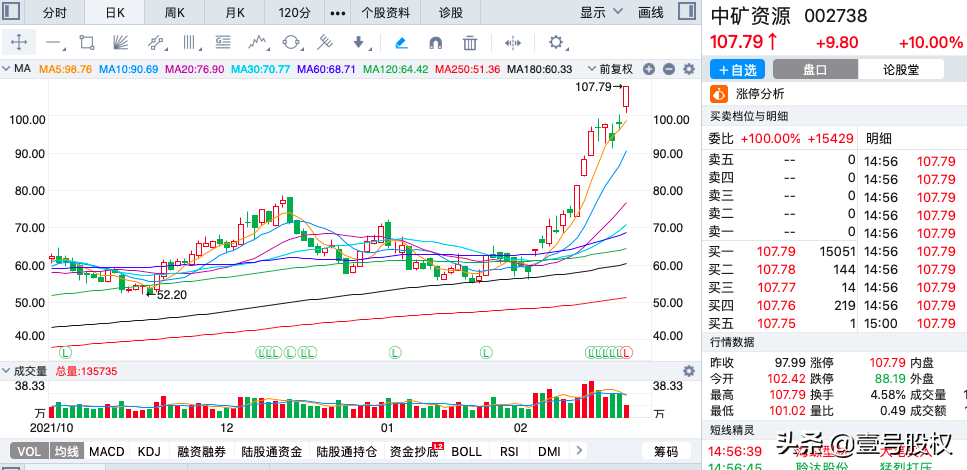Click the MA5 orange legend label
967x470 pixels.
(x=64, y=69)
